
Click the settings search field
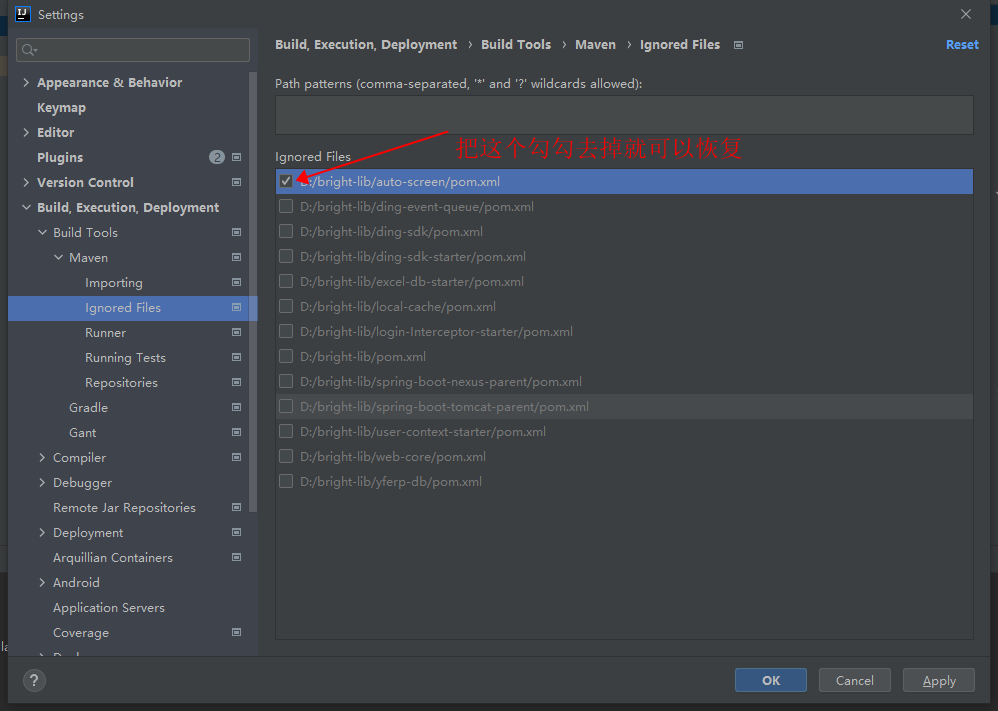pyautogui.click(x=133, y=50)
